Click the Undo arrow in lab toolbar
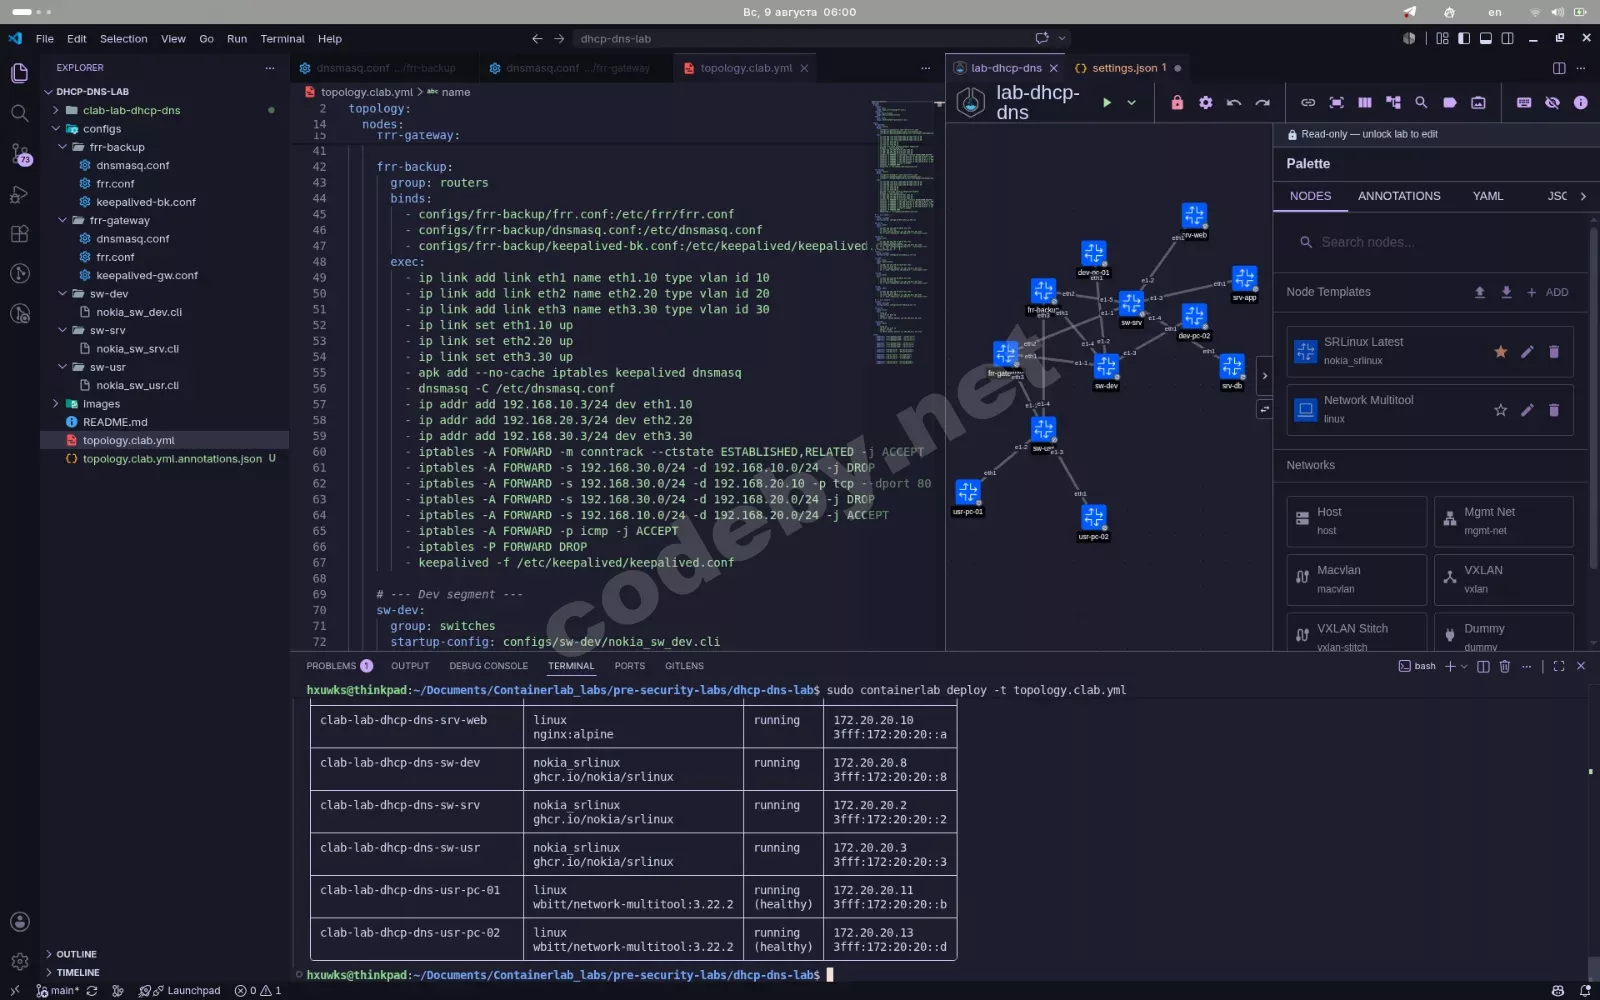The height and width of the screenshot is (1000, 1600). [1234, 102]
